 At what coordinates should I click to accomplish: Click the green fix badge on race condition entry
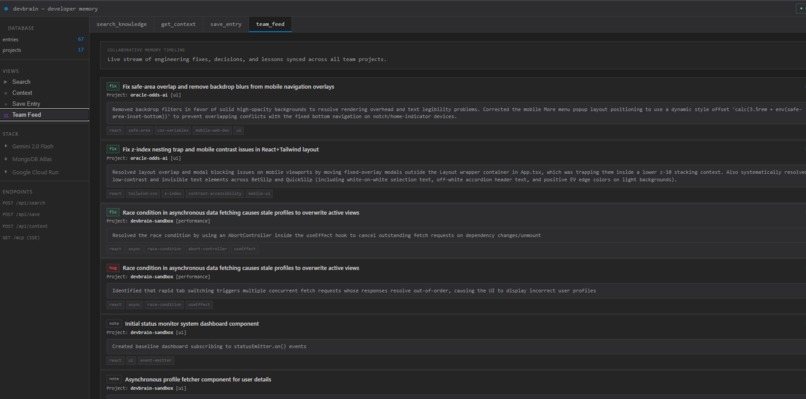click(113, 212)
